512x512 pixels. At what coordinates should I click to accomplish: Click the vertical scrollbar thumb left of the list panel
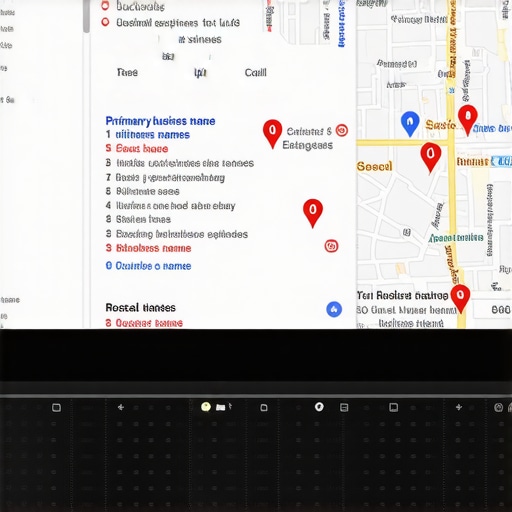[x=86, y=16]
